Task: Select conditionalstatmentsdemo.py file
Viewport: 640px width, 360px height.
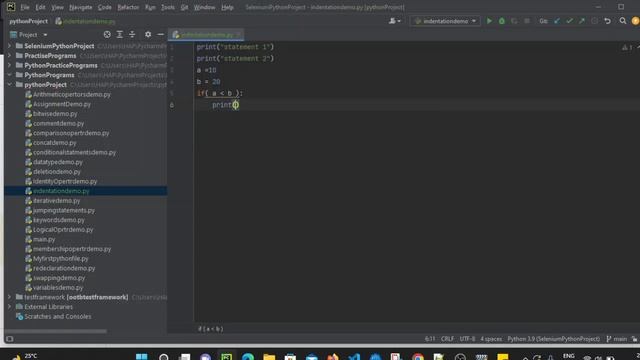Action: coord(74,152)
